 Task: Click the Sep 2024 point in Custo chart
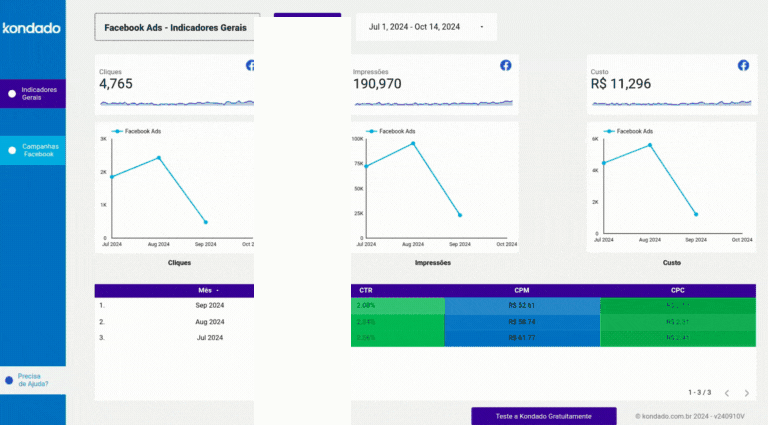pyautogui.click(x=696, y=214)
